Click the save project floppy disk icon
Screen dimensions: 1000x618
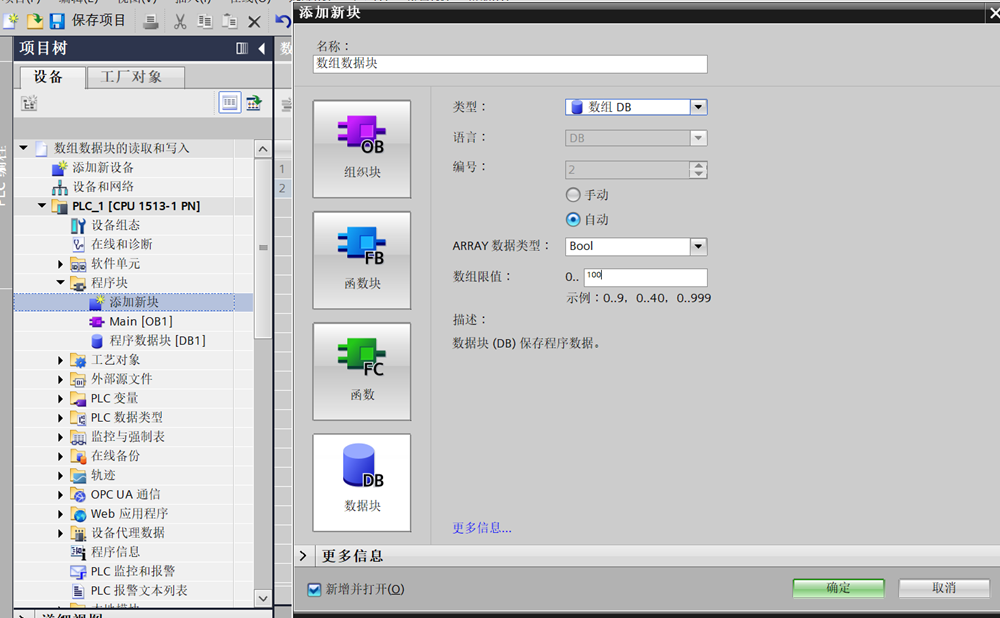coord(57,21)
